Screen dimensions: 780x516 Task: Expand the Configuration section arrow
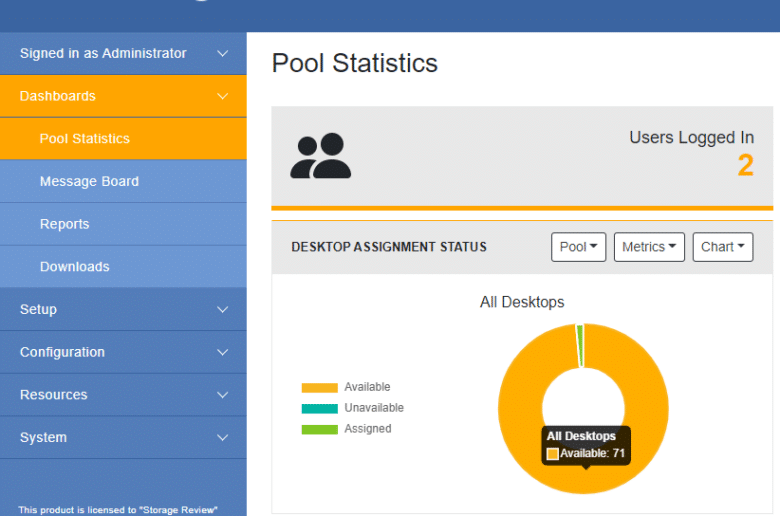[222, 352]
